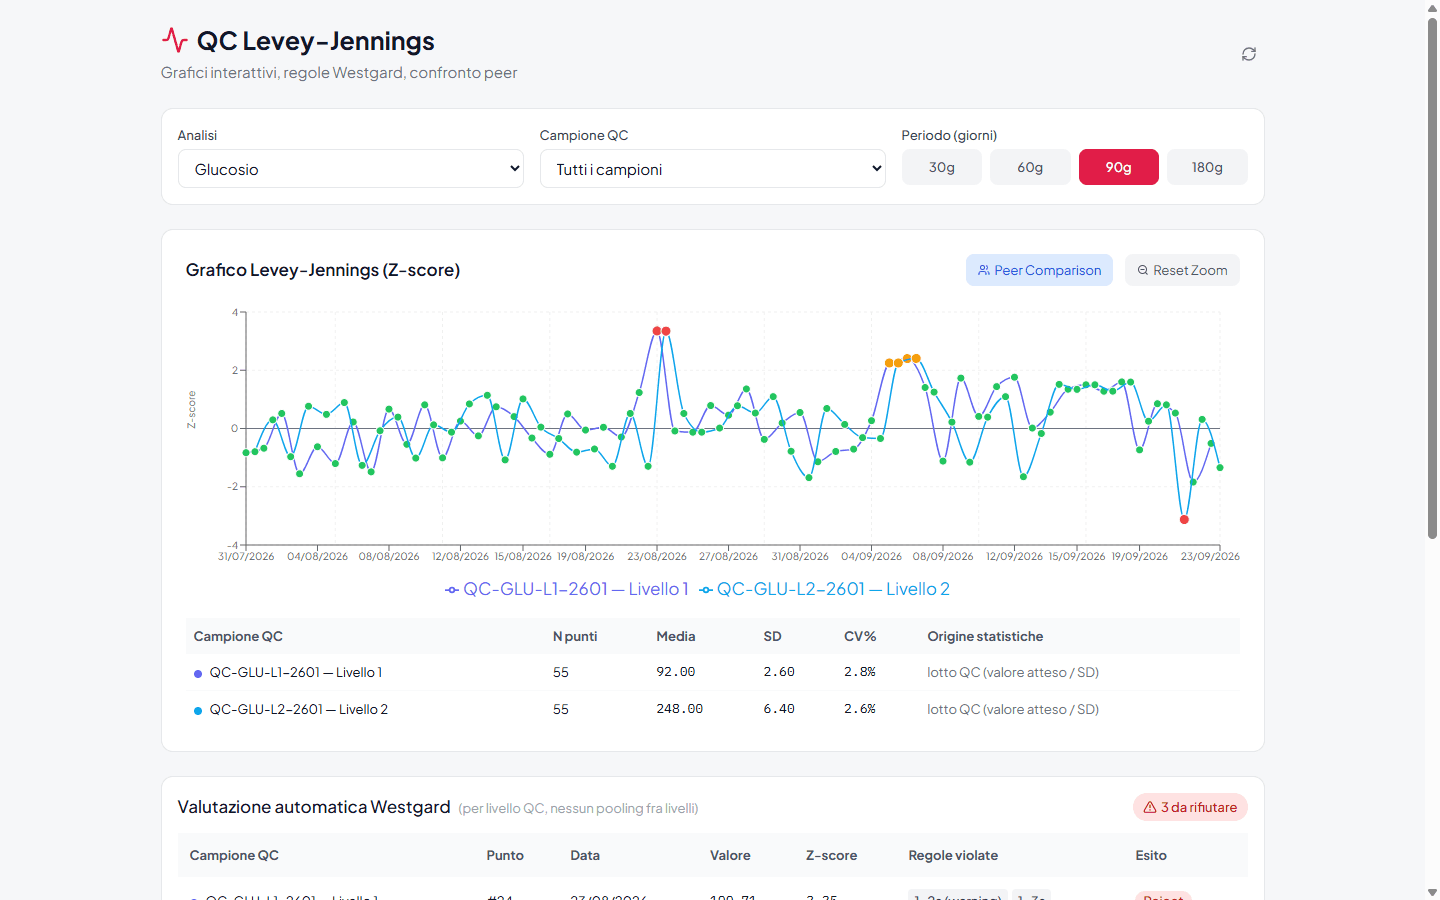Click the "N punti" column header

click(x=575, y=636)
